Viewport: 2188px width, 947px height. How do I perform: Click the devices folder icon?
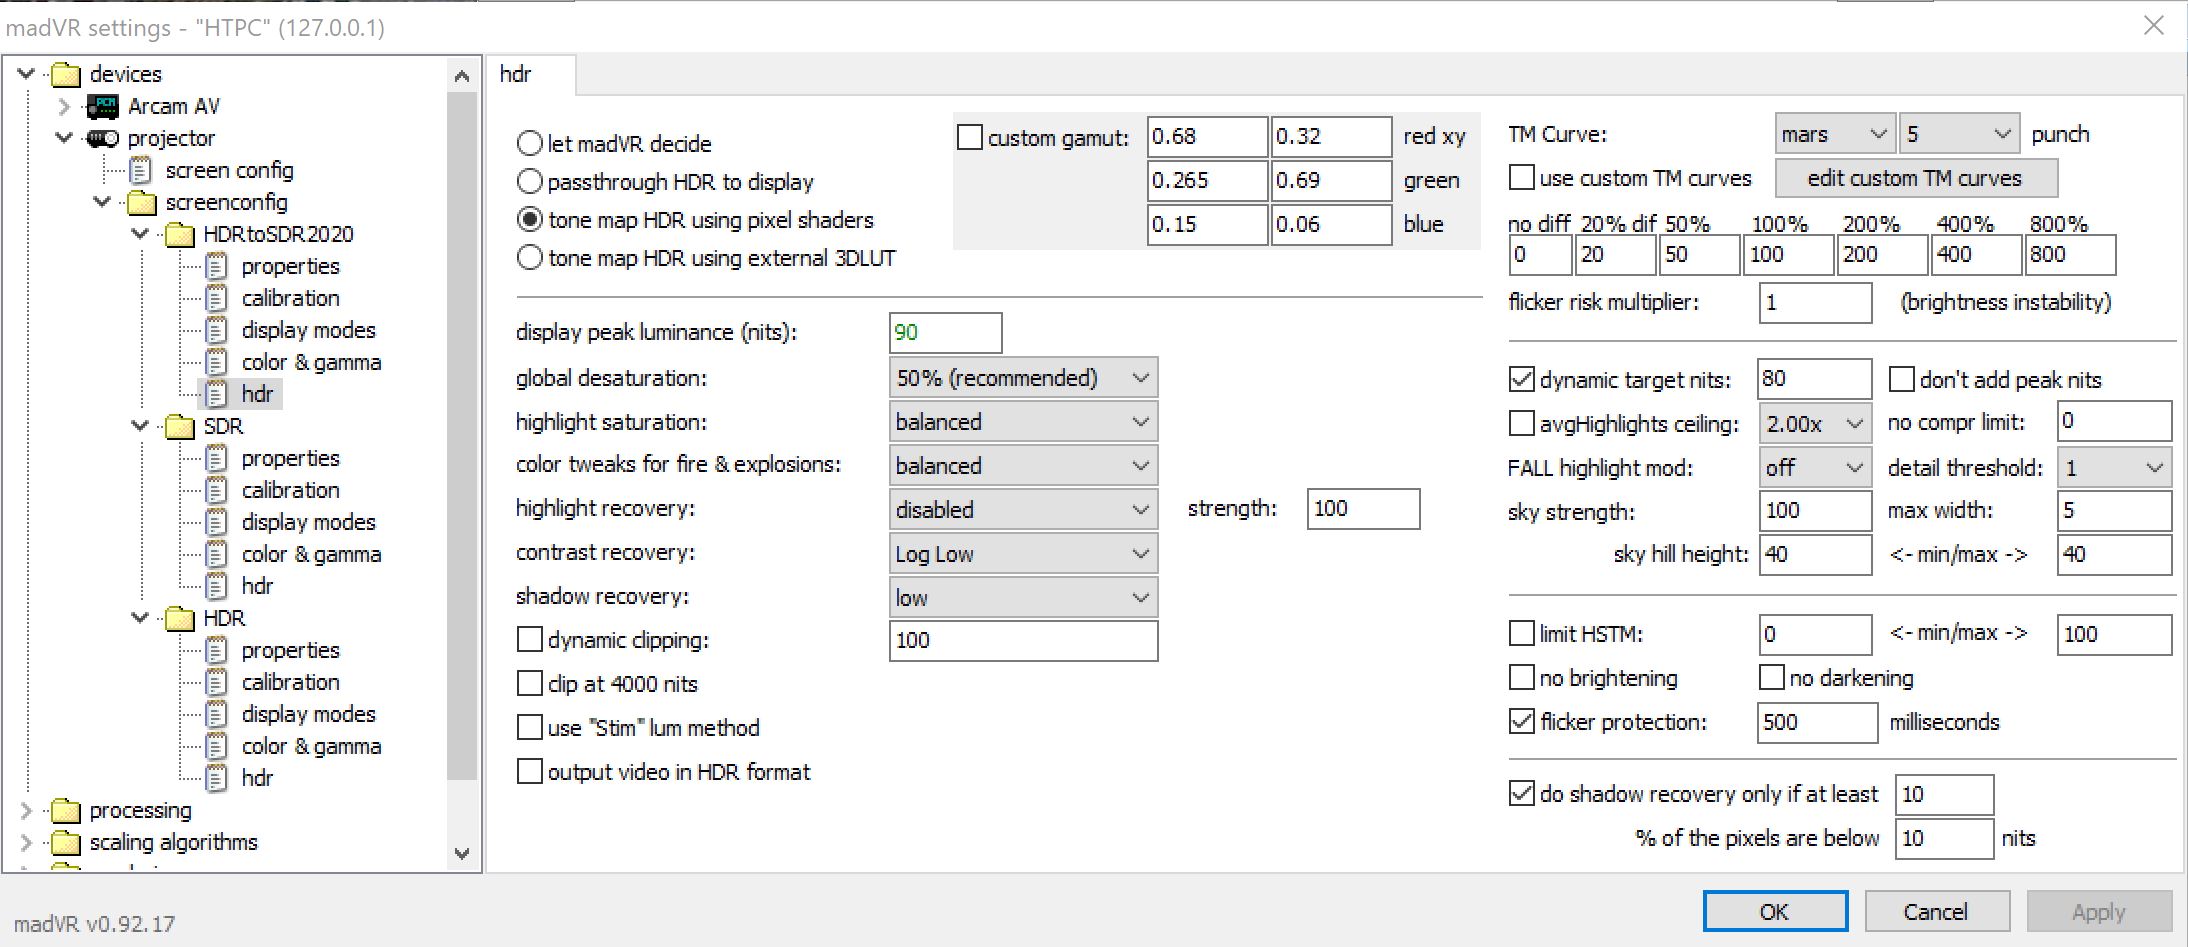point(66,74)
